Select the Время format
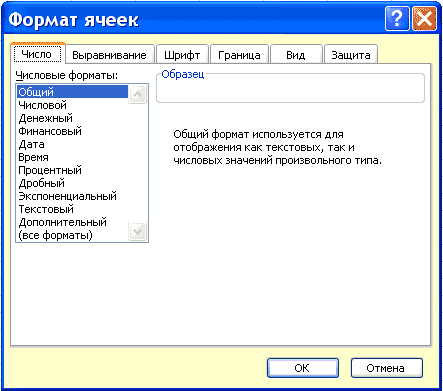The image size is (443, 391). tap(72, 157)
